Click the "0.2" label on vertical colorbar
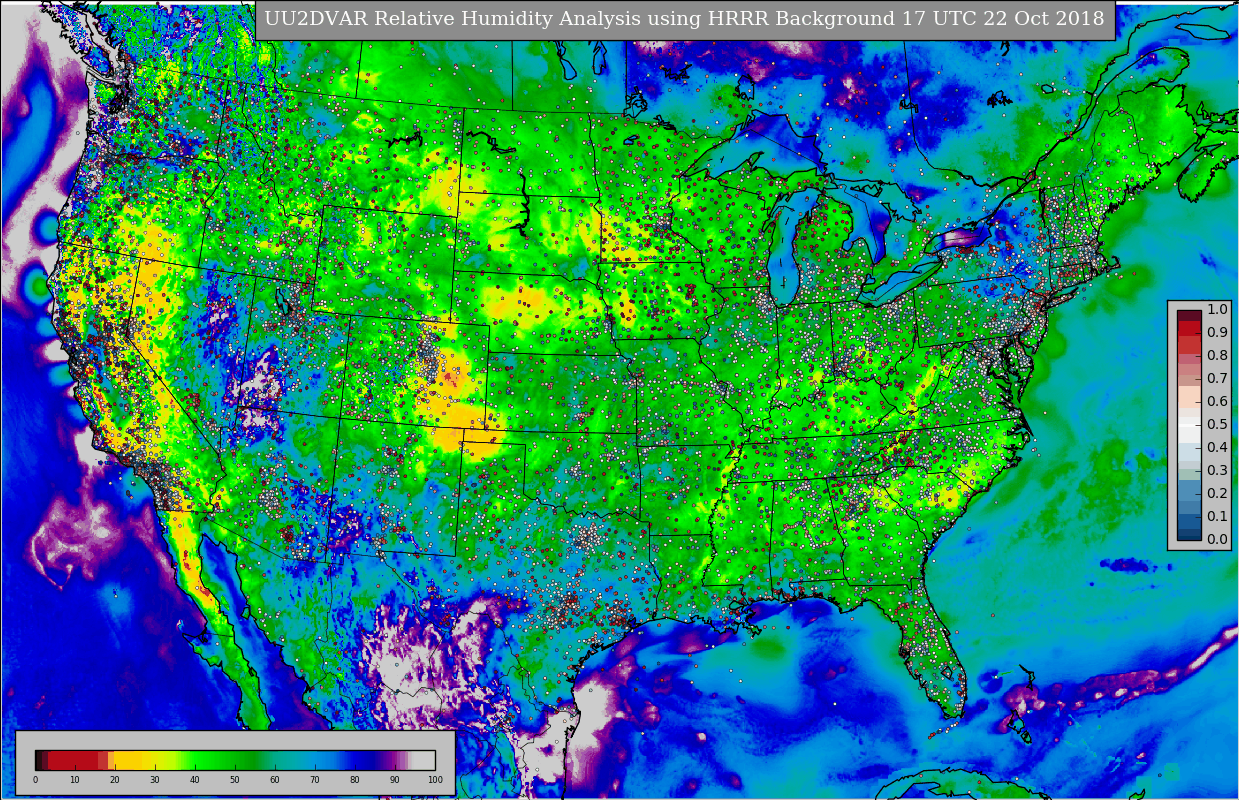The image size is (1239, 800). click(x=1217, y=493)
